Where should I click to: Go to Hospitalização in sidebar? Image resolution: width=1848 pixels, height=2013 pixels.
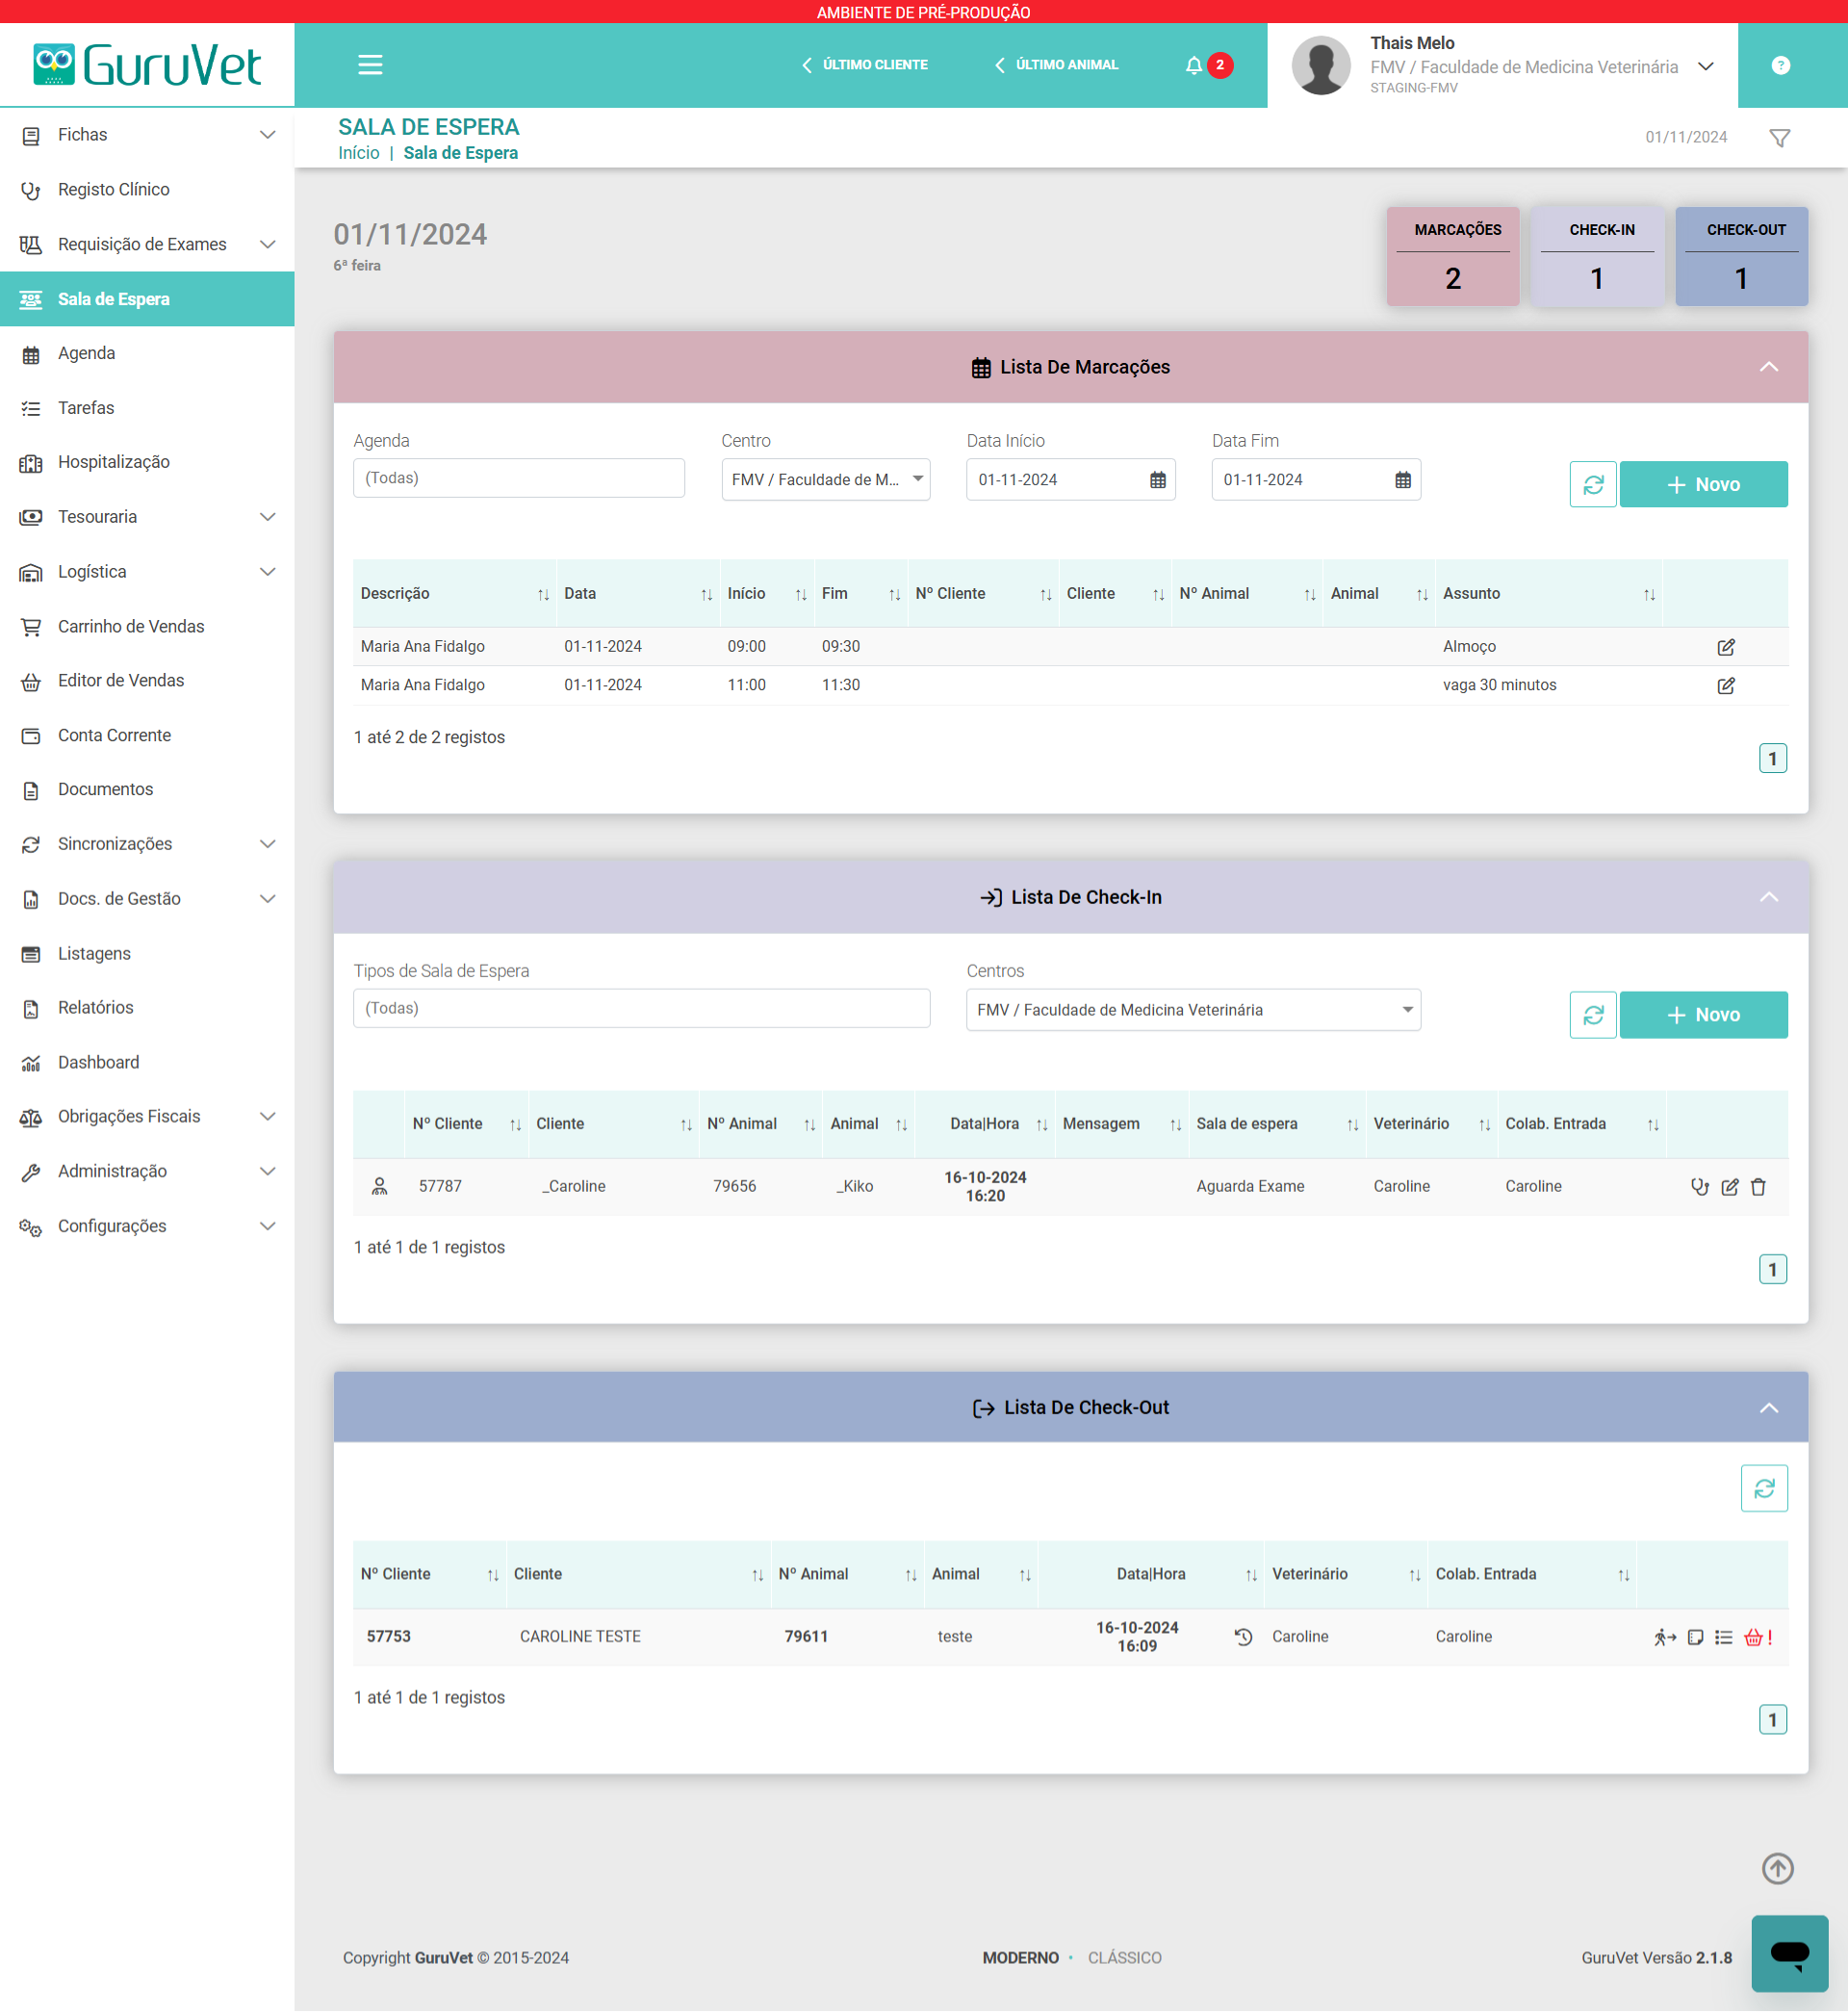click(114, 462)
